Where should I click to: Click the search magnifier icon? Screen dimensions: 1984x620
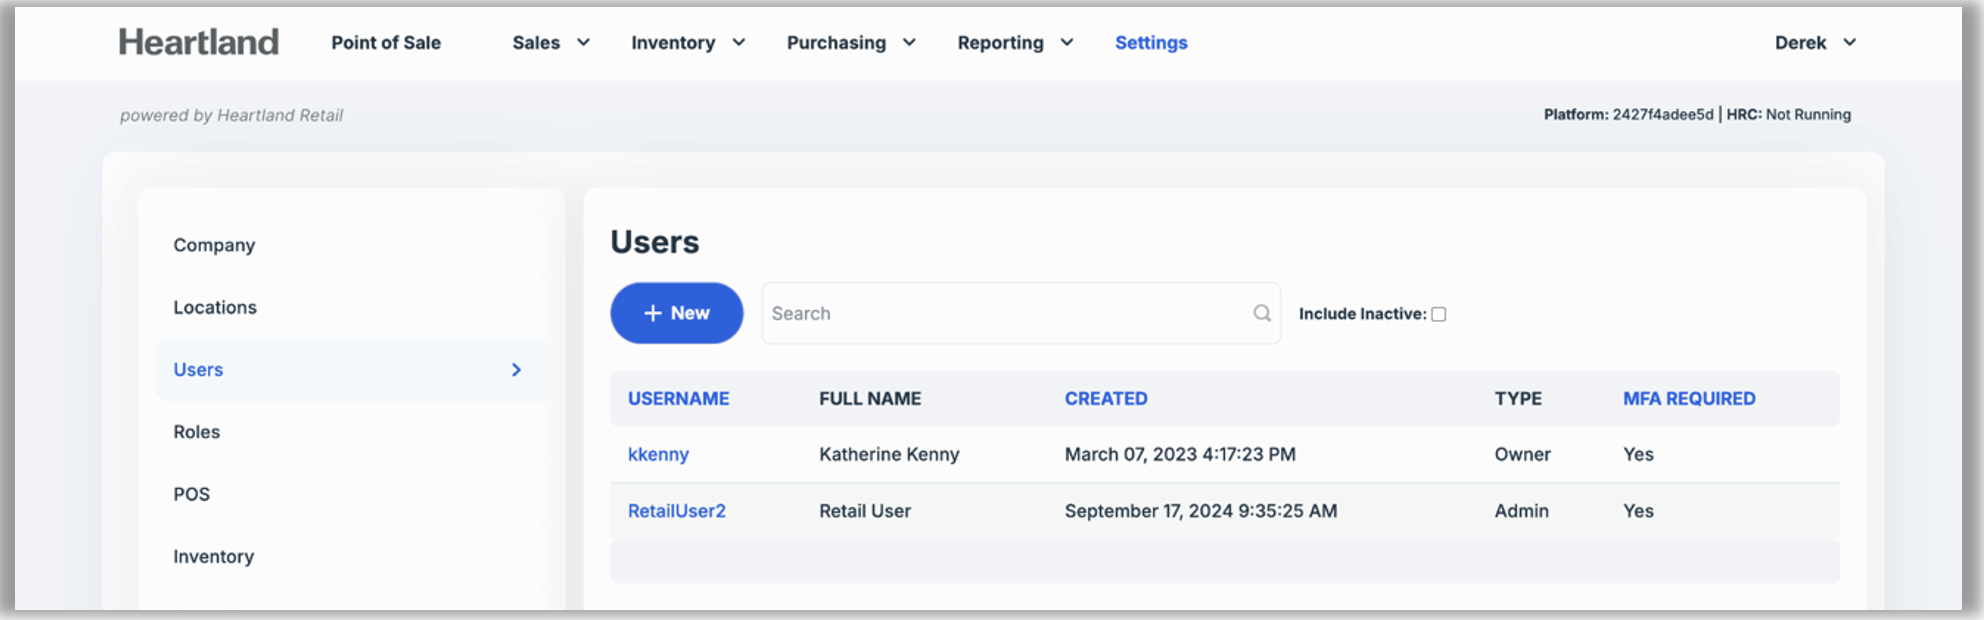click(1262, 313)
